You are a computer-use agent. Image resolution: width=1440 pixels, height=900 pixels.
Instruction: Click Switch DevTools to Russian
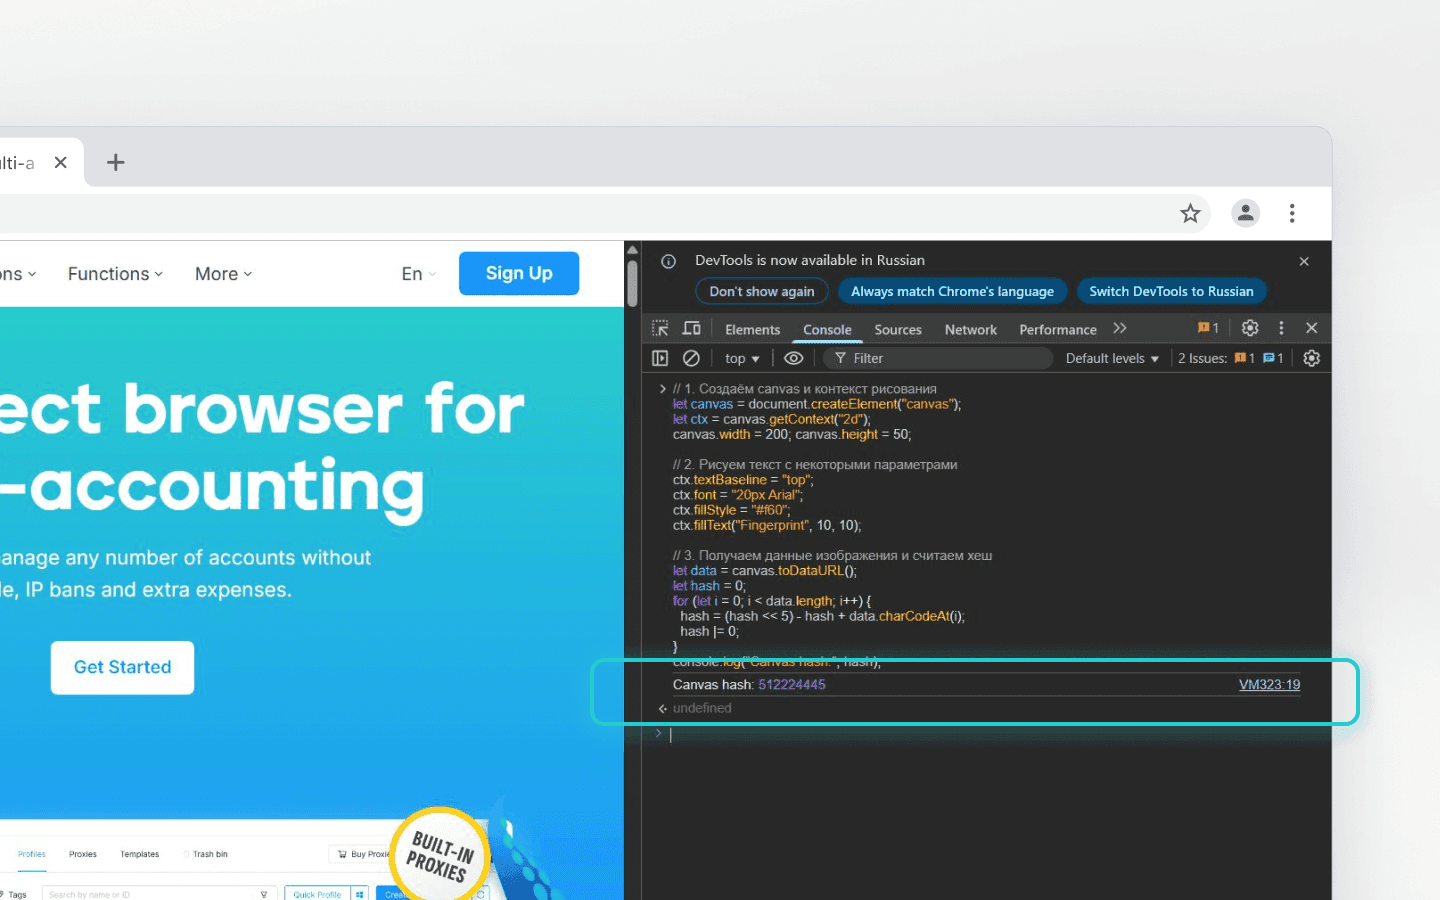[1171, 291]
